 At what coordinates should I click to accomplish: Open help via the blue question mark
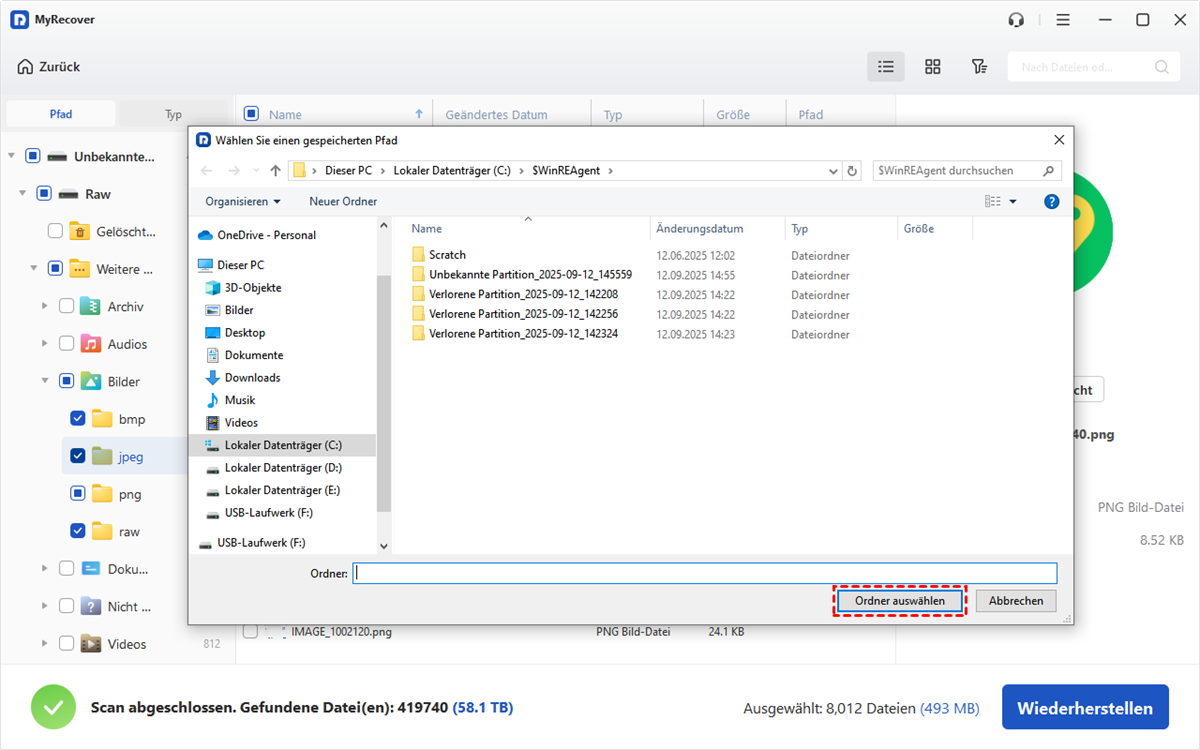(x=1051, y=201)
